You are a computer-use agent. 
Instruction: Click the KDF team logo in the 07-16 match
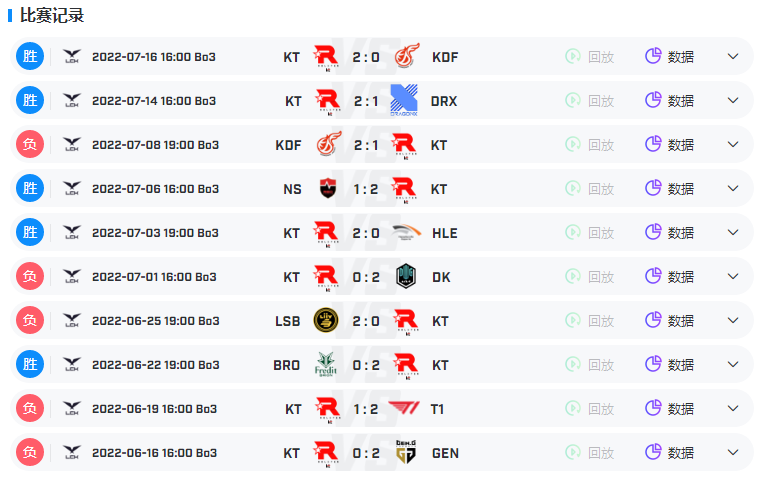point(407,56)
